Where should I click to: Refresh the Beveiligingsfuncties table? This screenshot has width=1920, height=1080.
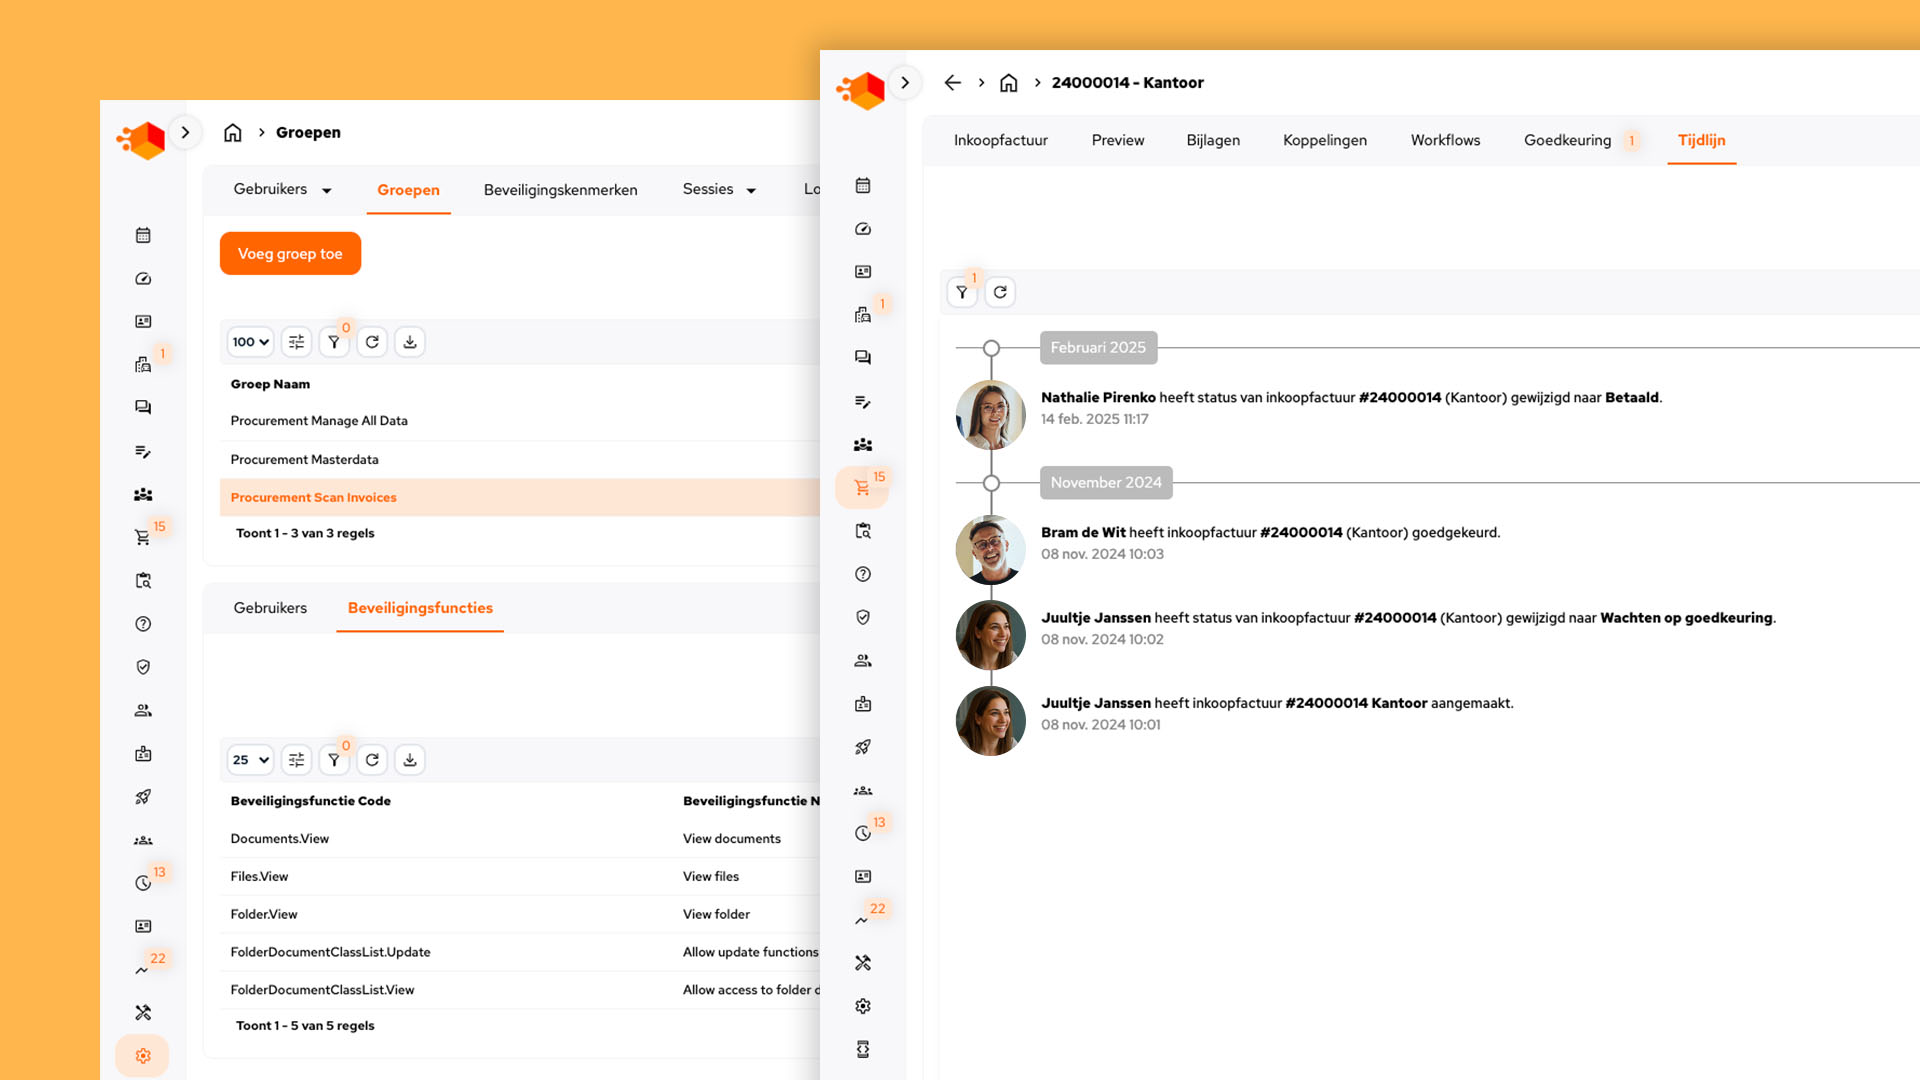click(x=372, y=760)
